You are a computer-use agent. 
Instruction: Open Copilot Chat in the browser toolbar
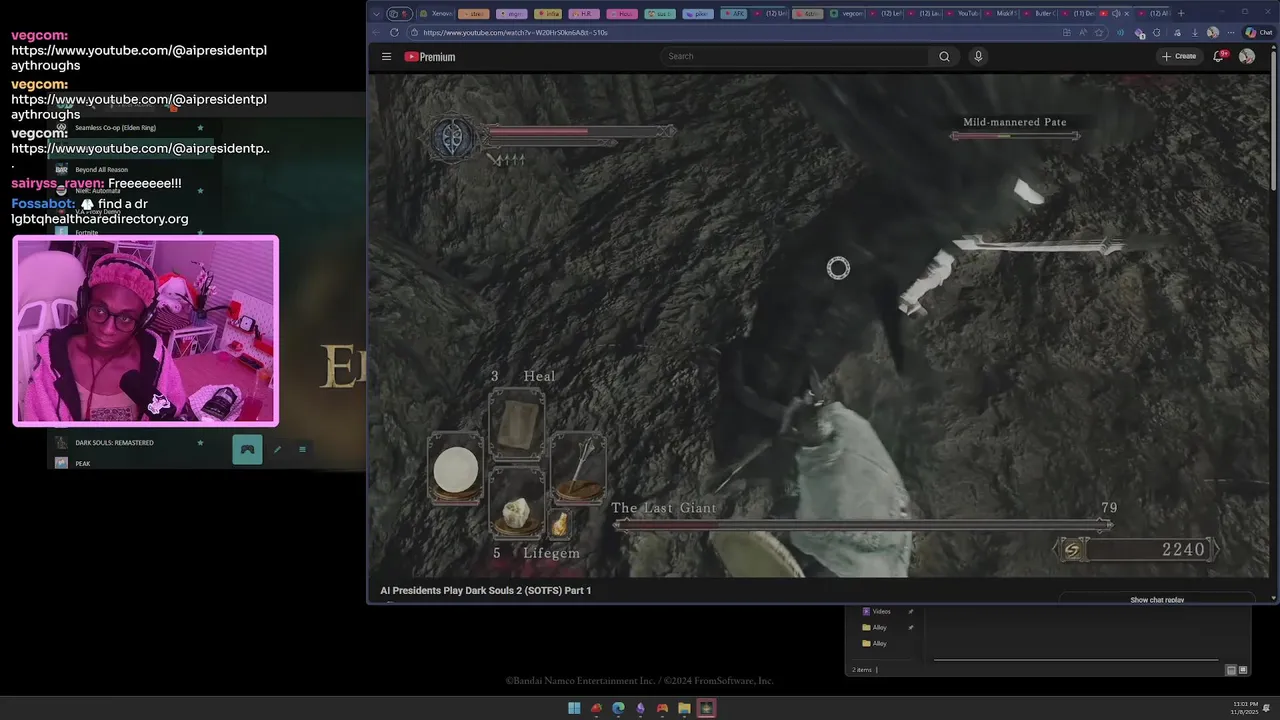[1258, 32]
